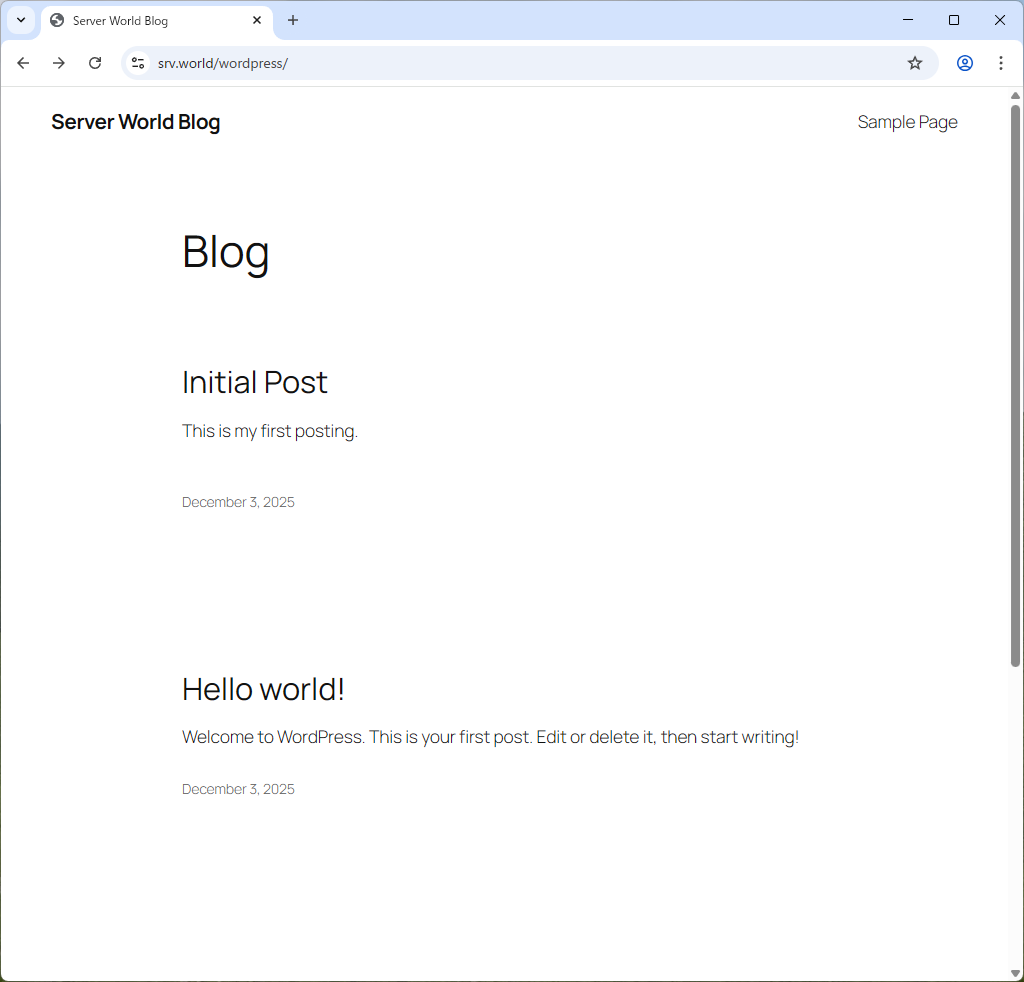The height and width of the screenshot is (982, 1024).
Task: Click the Server World Blog site title
Action: [x=135, y=122]
